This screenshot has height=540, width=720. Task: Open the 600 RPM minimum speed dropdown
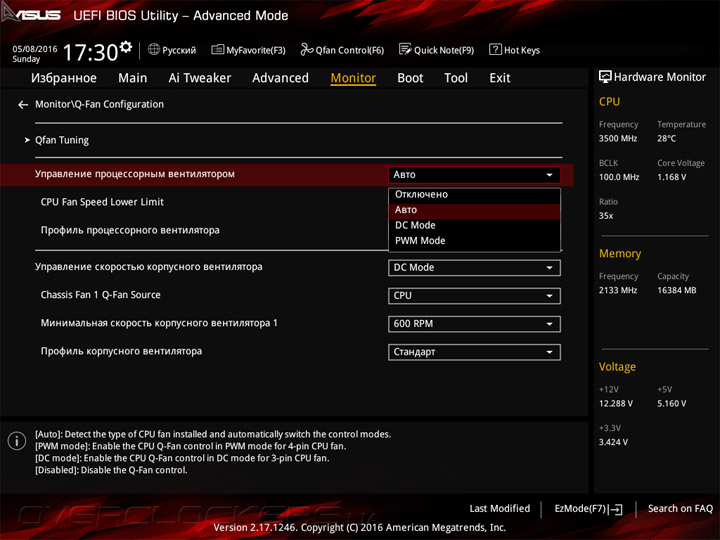click(474, 324)
